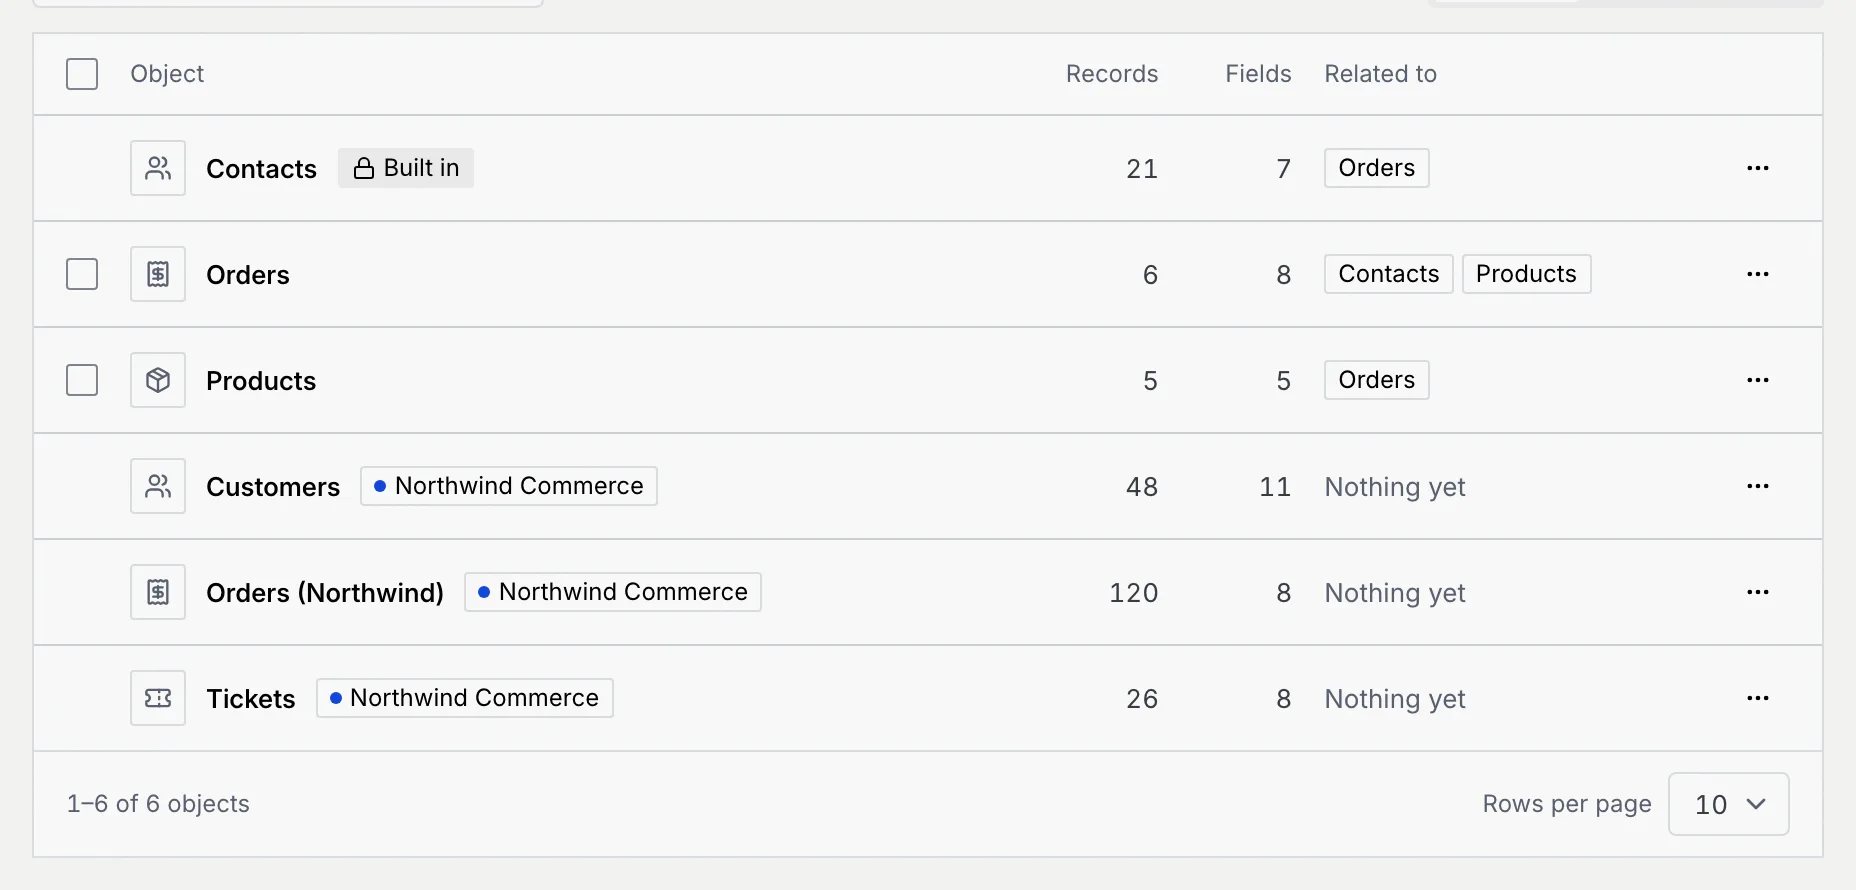Open more options for Orders (Northwind) row
This screenshot has height=890, width=1856.
tap(1758, 592)
